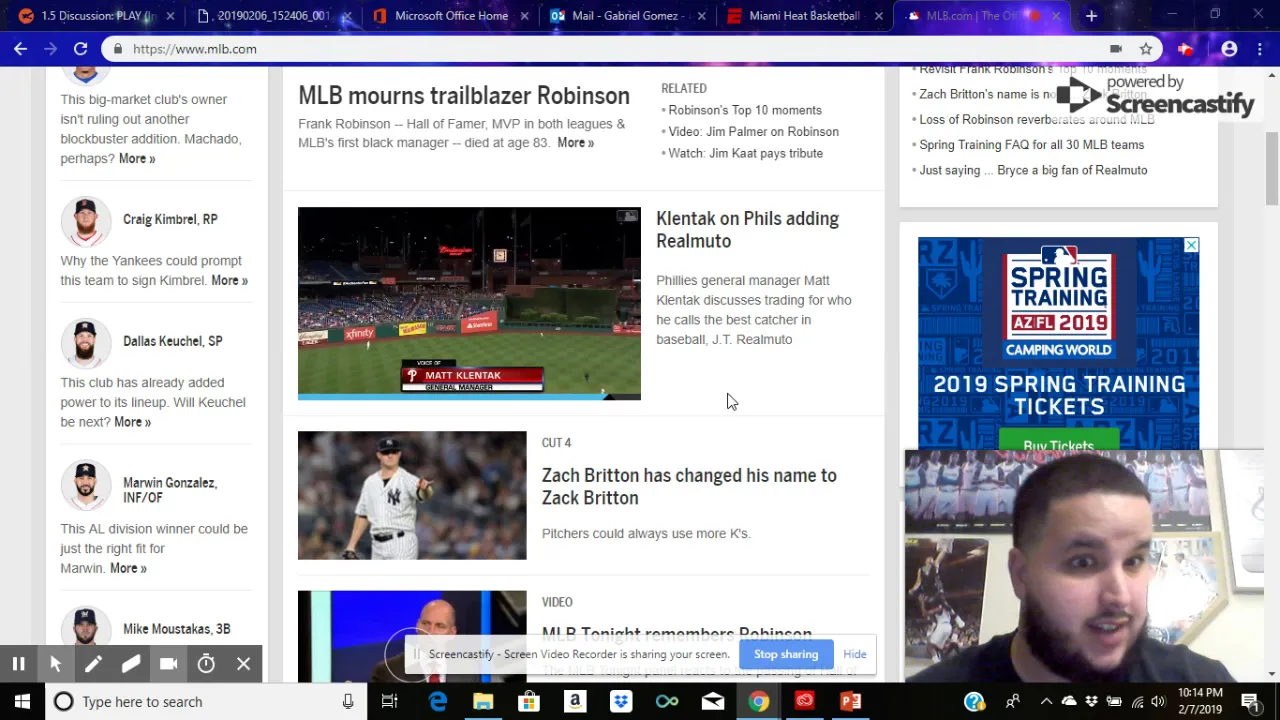The width and height of the screenshot is (1280, 720).
Task: Pause the Screencastify recording
Action: (18, 664)
